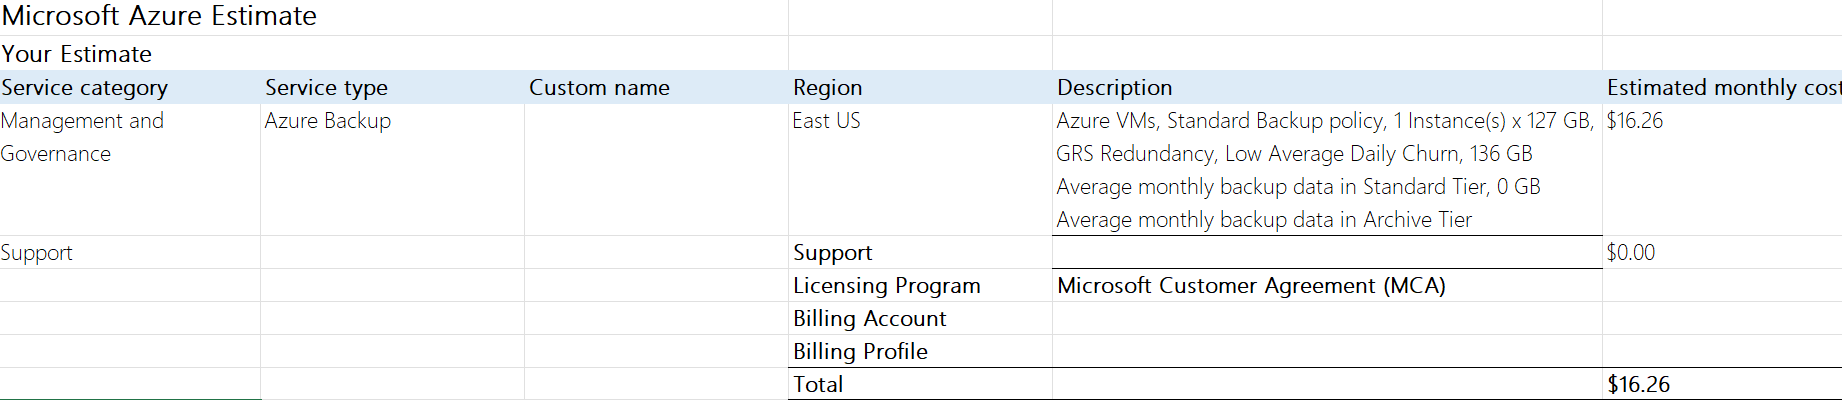
Task: Select the $0.00 support cost cell
Action: [x=1722, y=252]
